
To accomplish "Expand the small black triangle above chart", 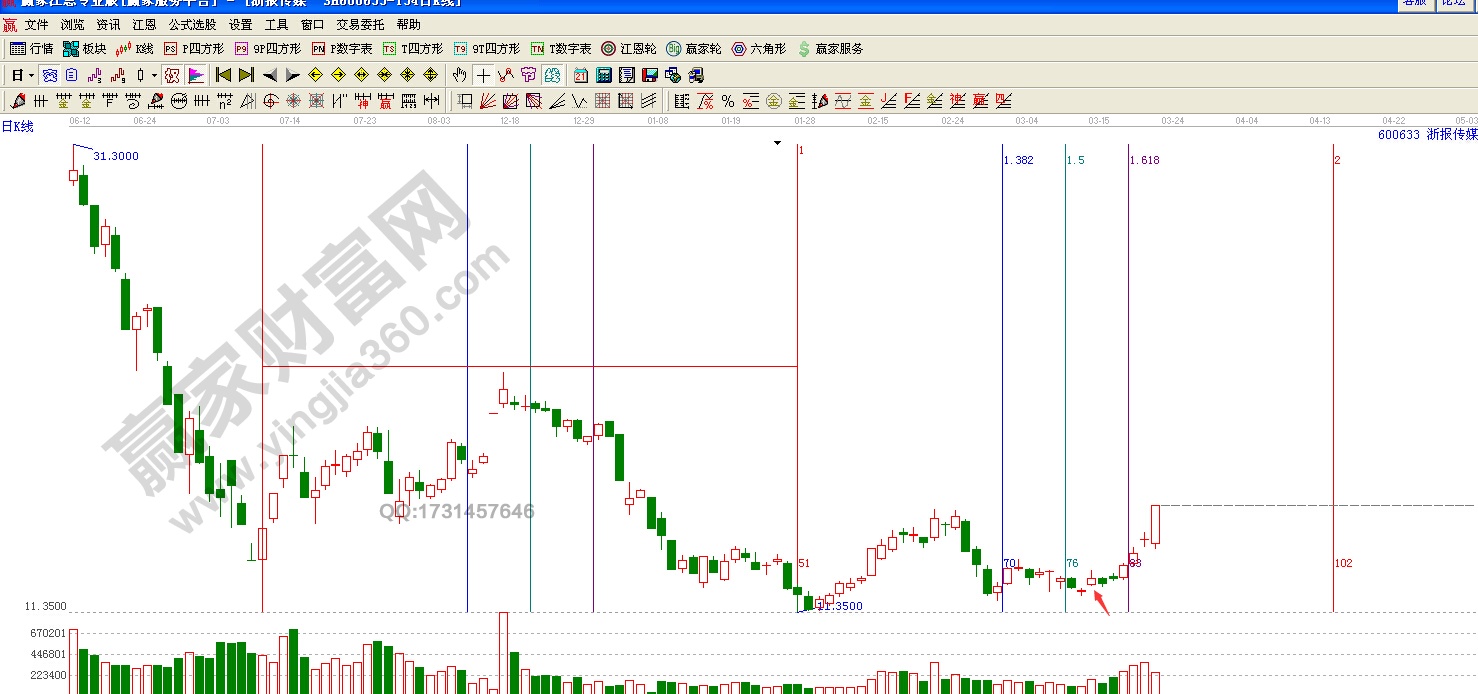I will coord(777,143).
